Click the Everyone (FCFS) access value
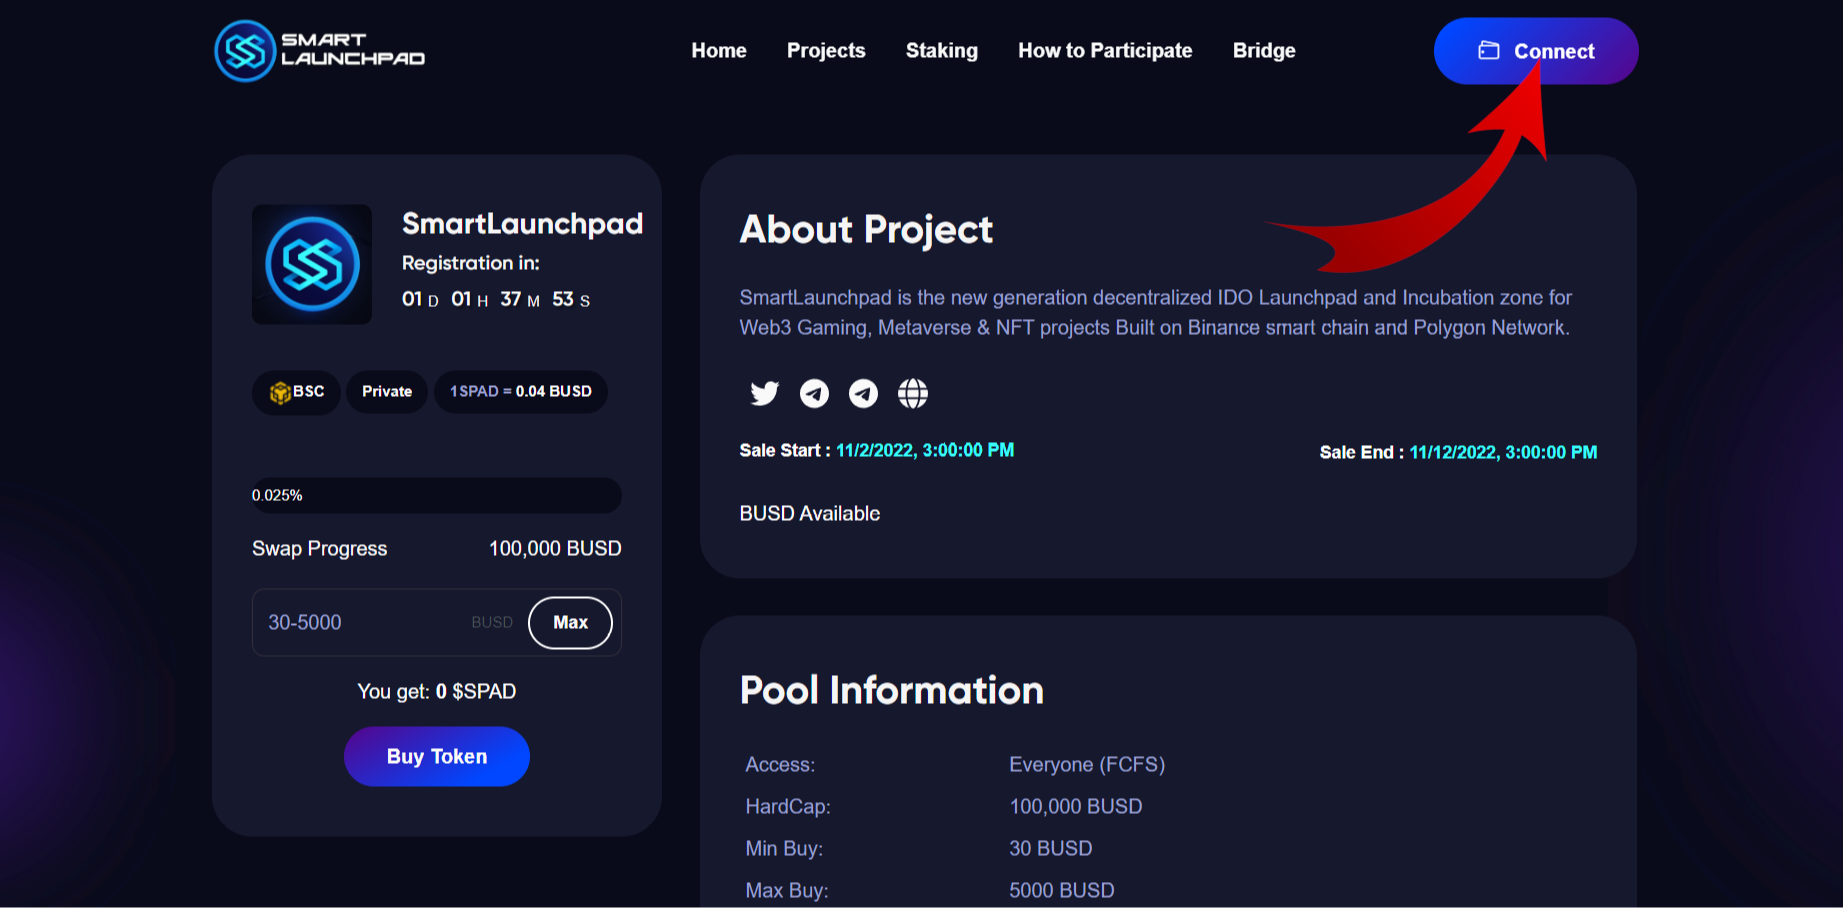This screenshot has width=1843, height=908. (x=1087, y=764)
